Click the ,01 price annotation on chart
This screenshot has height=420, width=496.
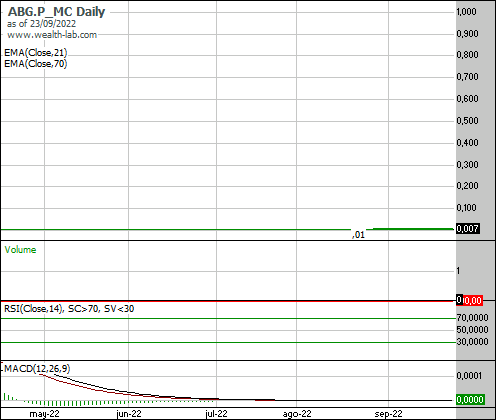click(359, 235)
